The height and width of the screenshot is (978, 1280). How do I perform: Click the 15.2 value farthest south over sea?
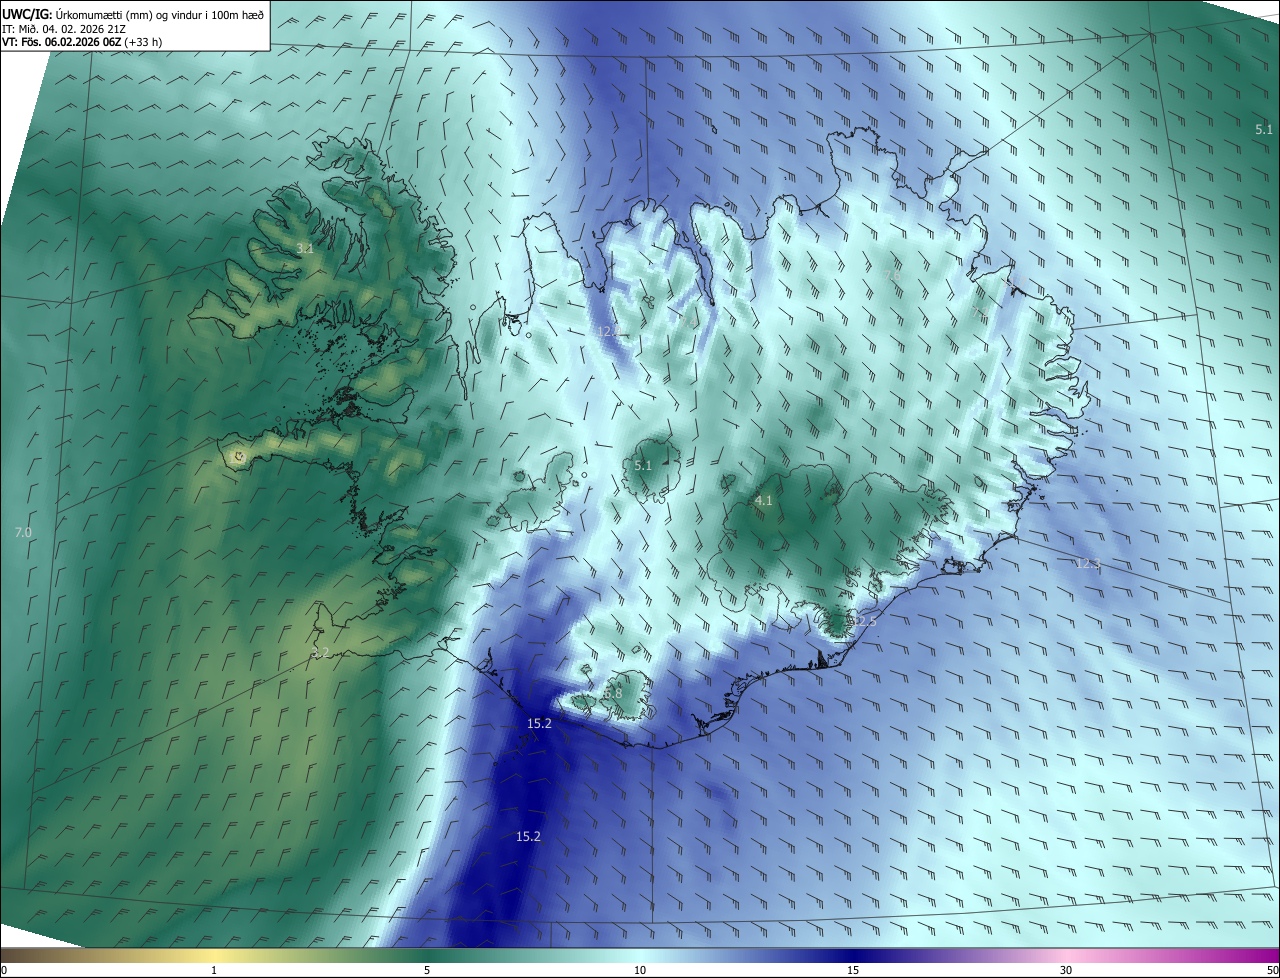tap(528, 836)
